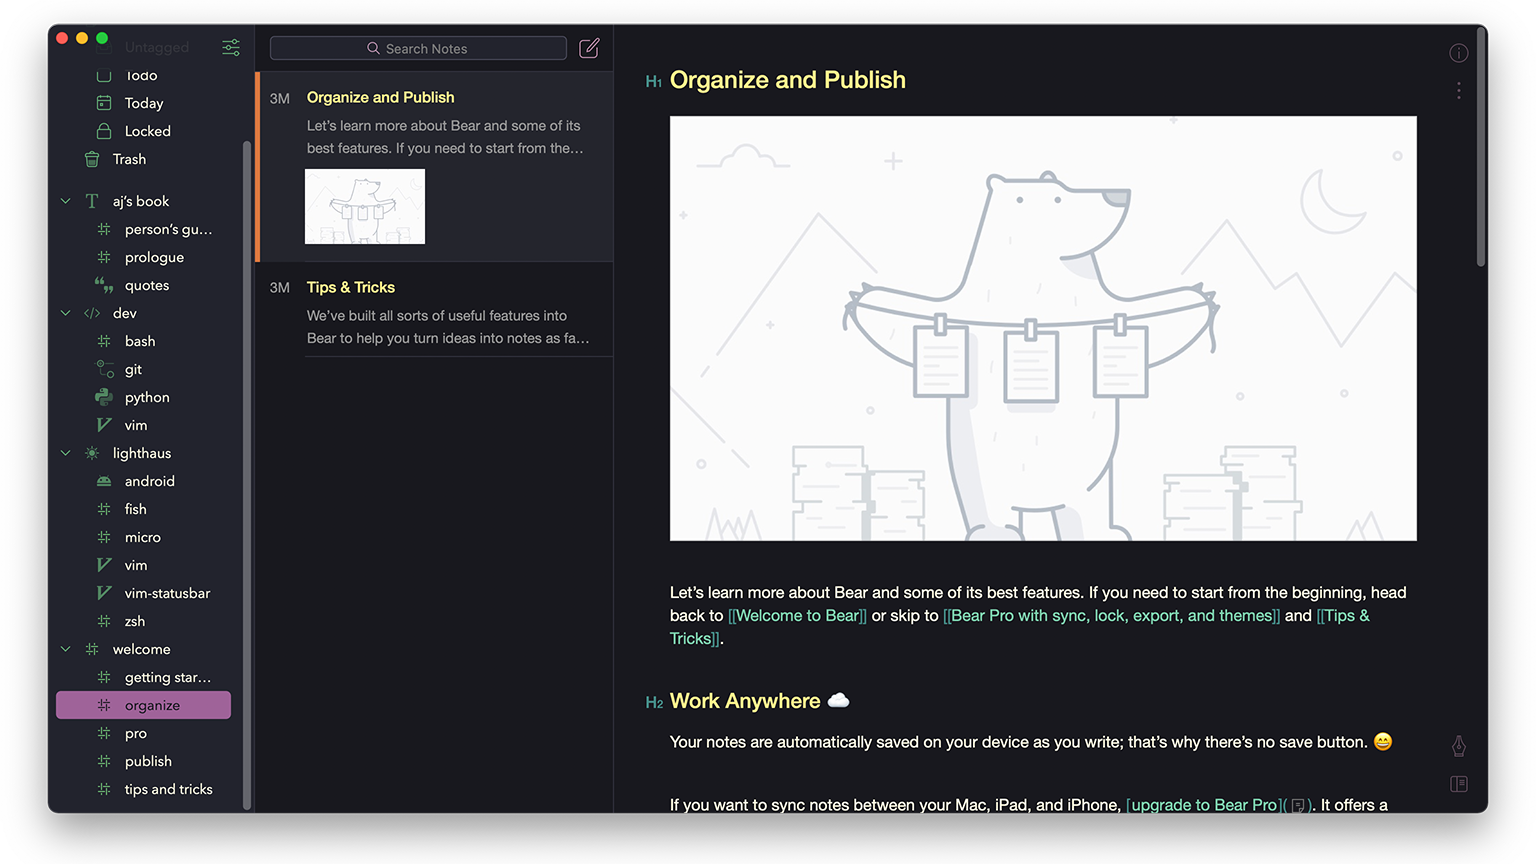
Task: Select the vim icon under dev
Action: (x=104, y=425)
